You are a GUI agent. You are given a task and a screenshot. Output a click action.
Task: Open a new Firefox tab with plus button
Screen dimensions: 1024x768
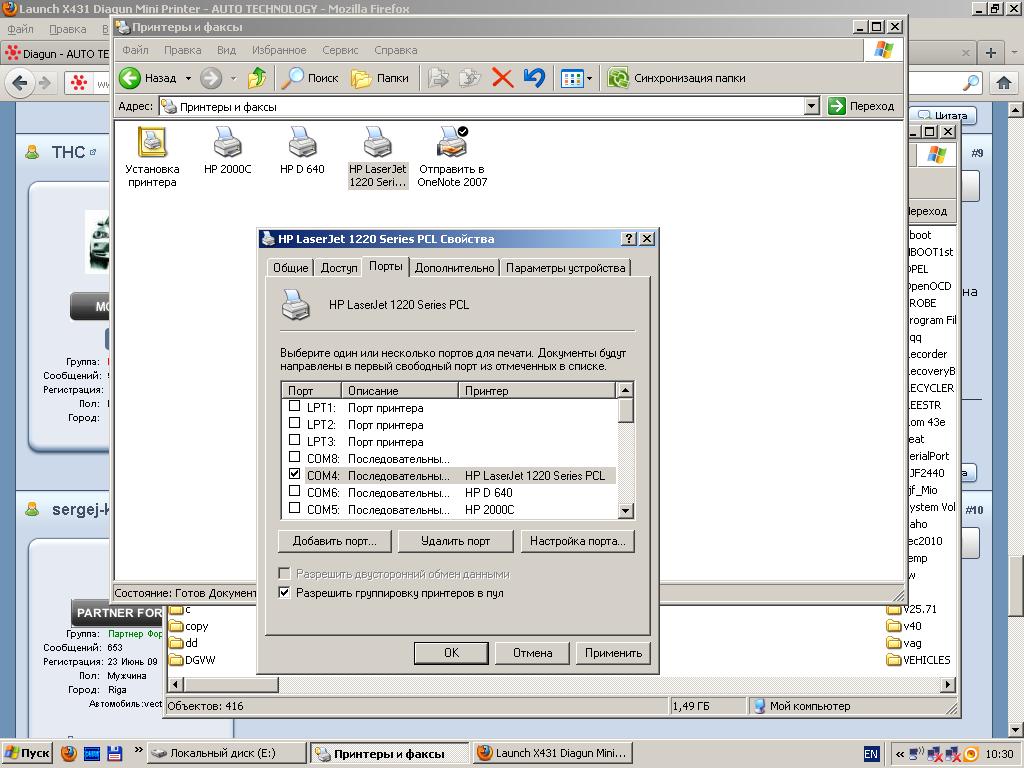(991, 53)
